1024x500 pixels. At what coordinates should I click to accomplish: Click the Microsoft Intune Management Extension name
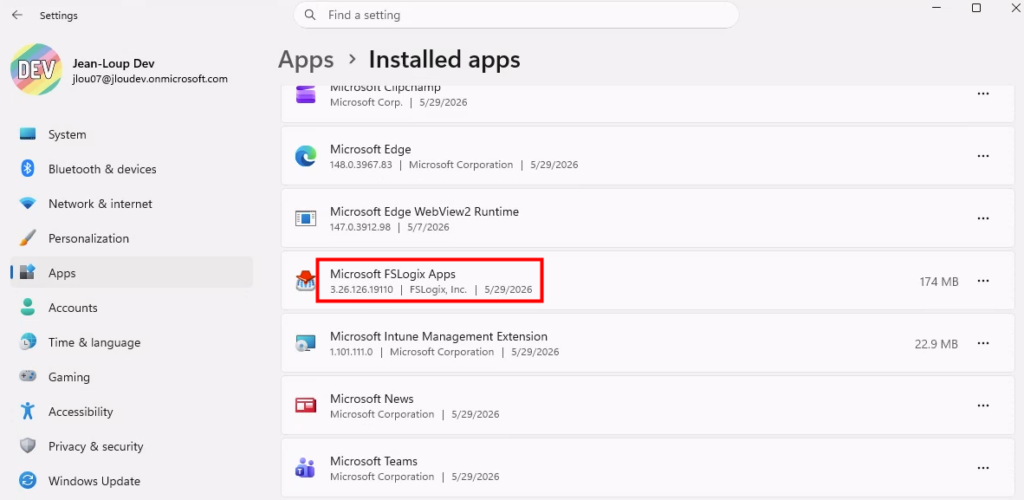point(438,337)
